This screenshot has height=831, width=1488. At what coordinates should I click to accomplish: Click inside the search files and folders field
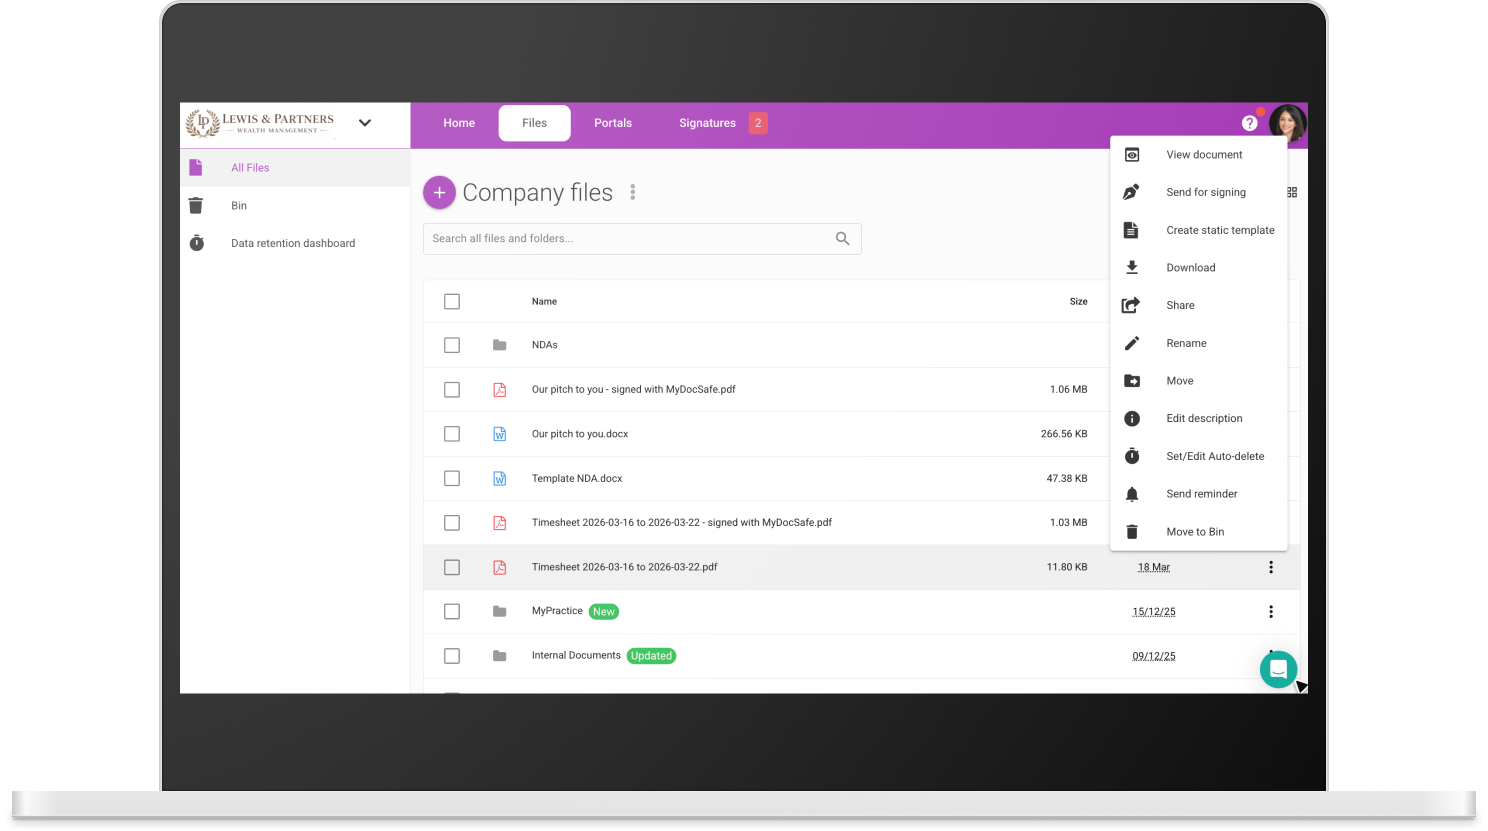(630, 239)
